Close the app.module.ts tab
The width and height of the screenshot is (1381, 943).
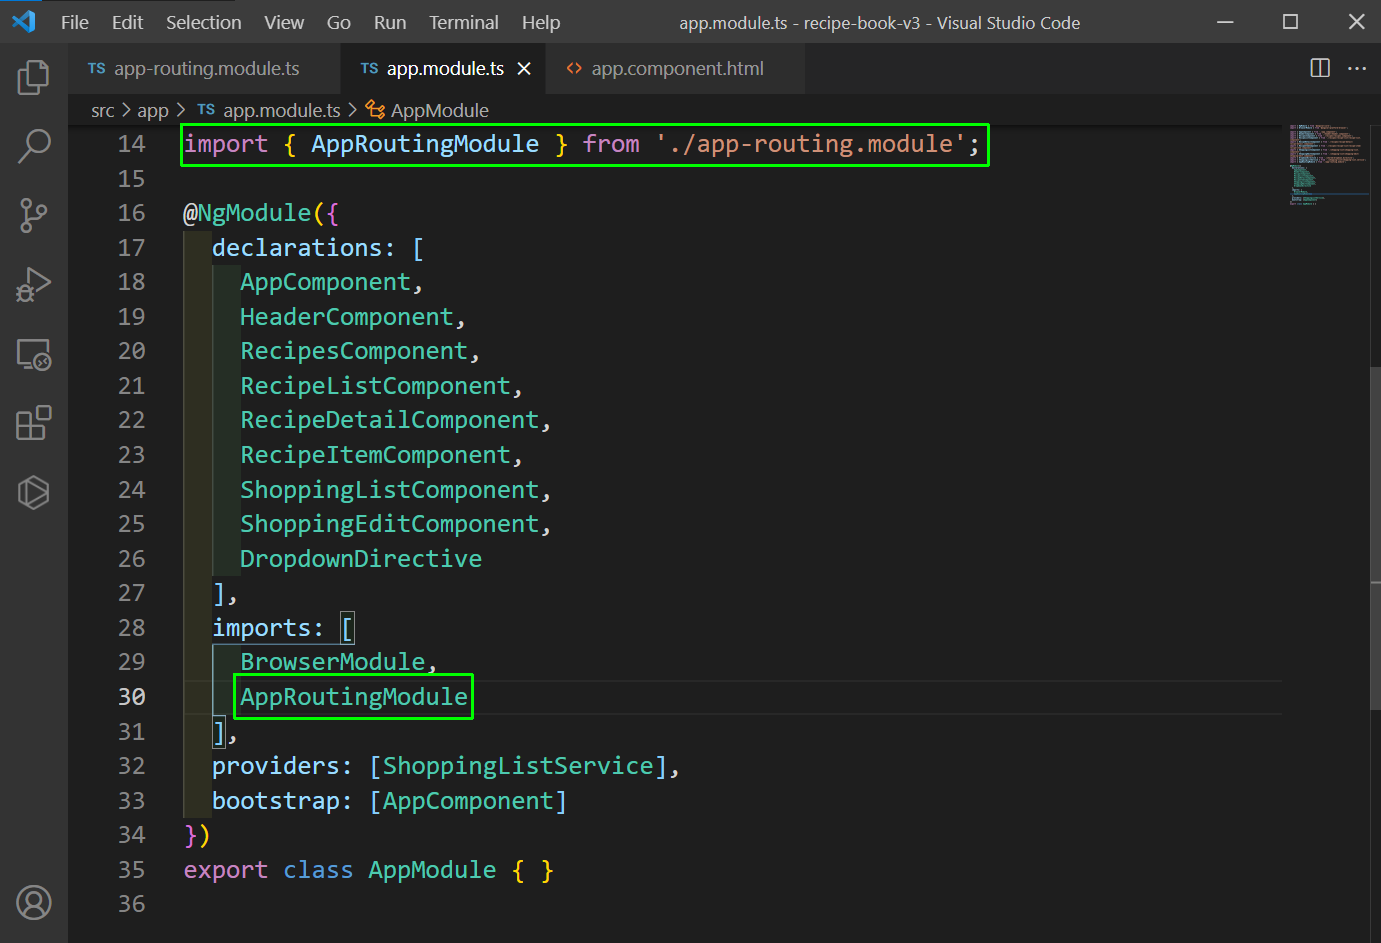(524, 69)
